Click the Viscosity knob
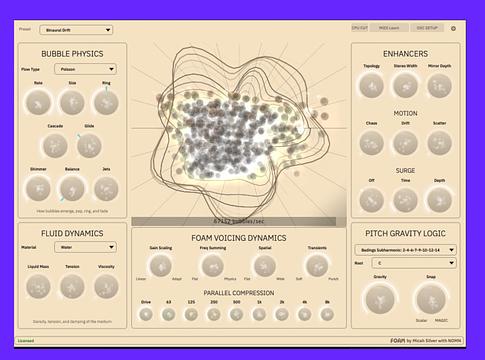Screen dimensions: 485x360 pos(106,286)
